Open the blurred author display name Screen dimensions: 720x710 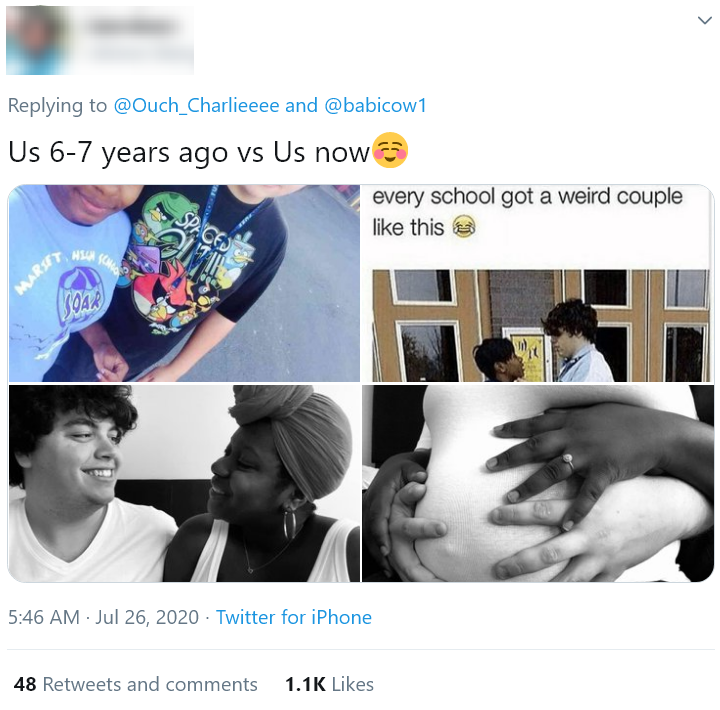[x=133, y=27]
